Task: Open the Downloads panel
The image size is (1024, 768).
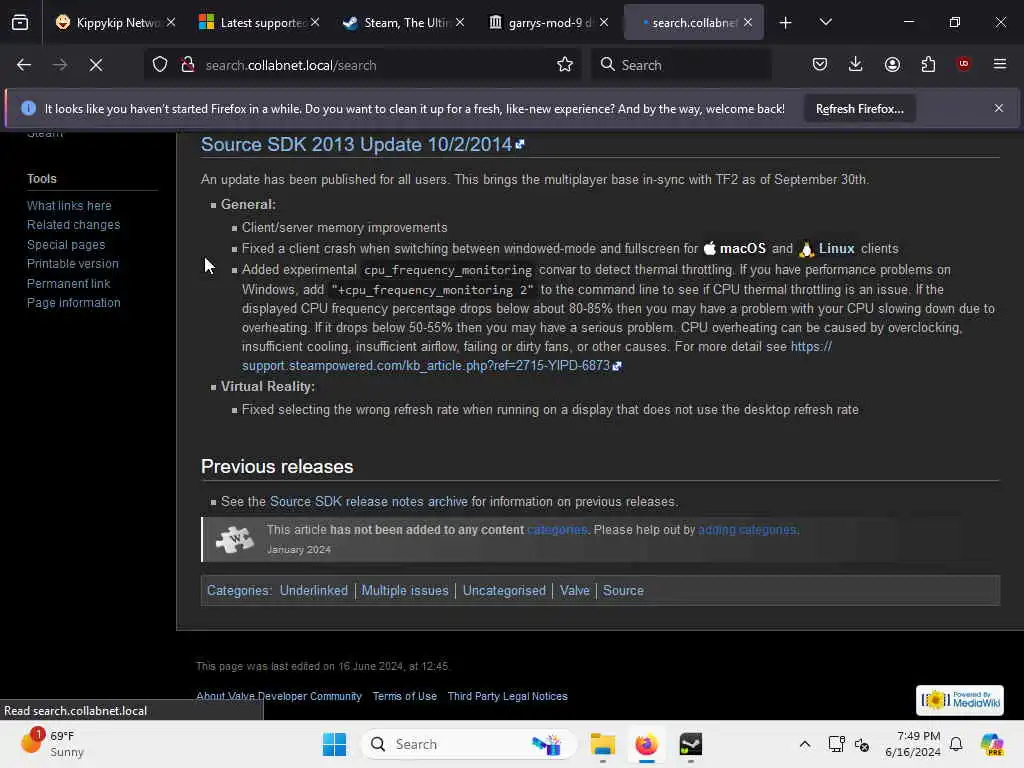Action: pyautogui.click(x=856, y=64)
